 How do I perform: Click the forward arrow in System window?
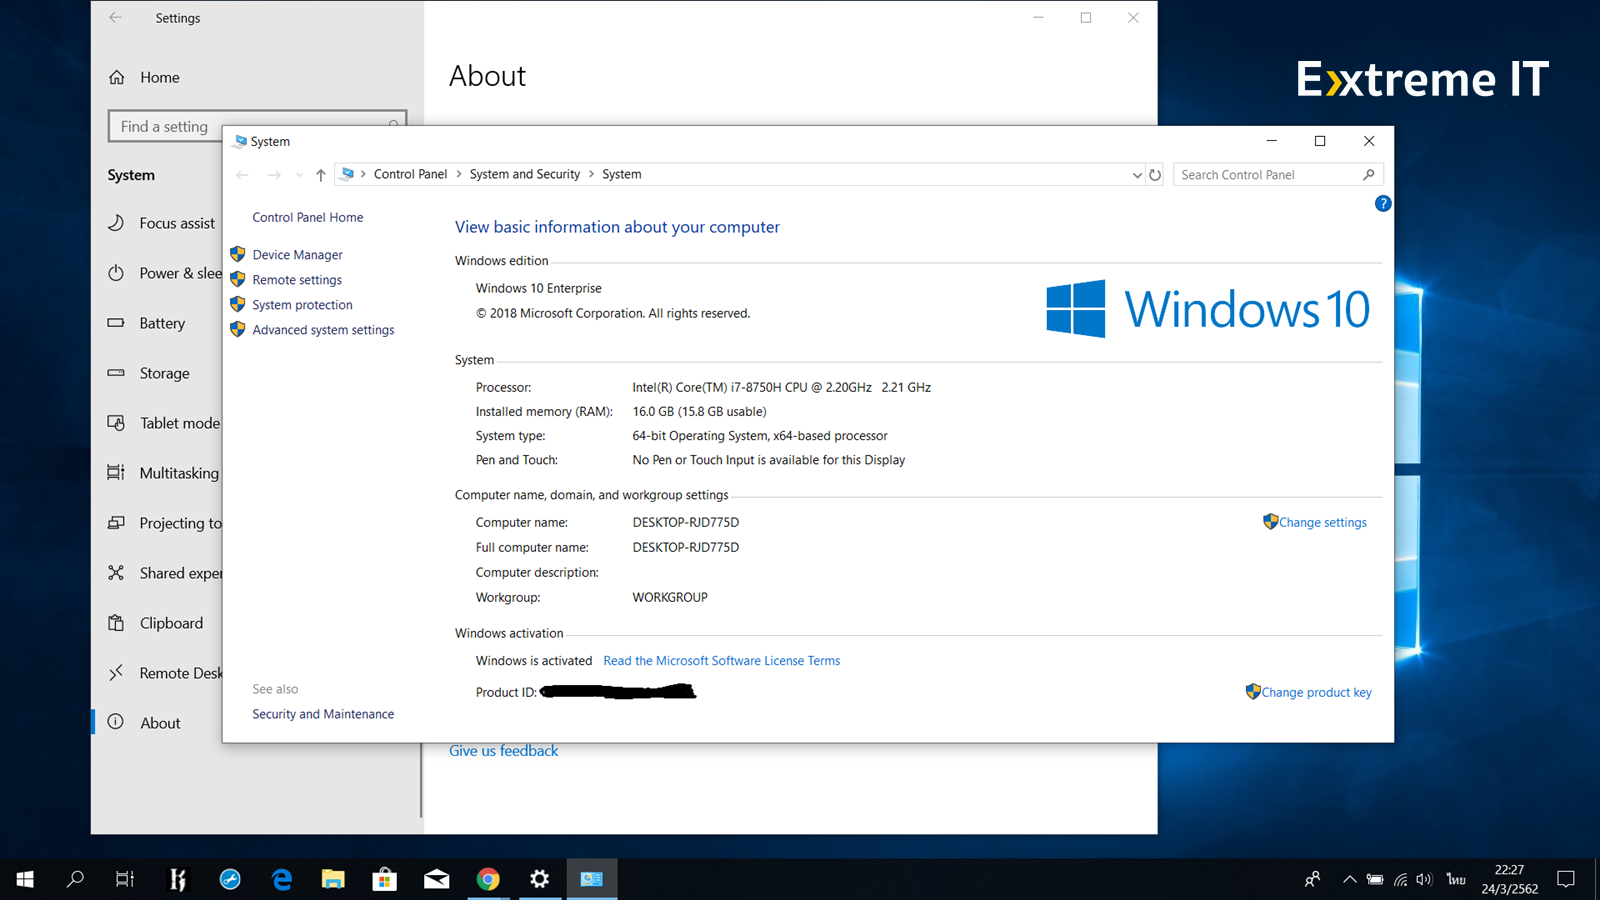[x=274, y=175]
